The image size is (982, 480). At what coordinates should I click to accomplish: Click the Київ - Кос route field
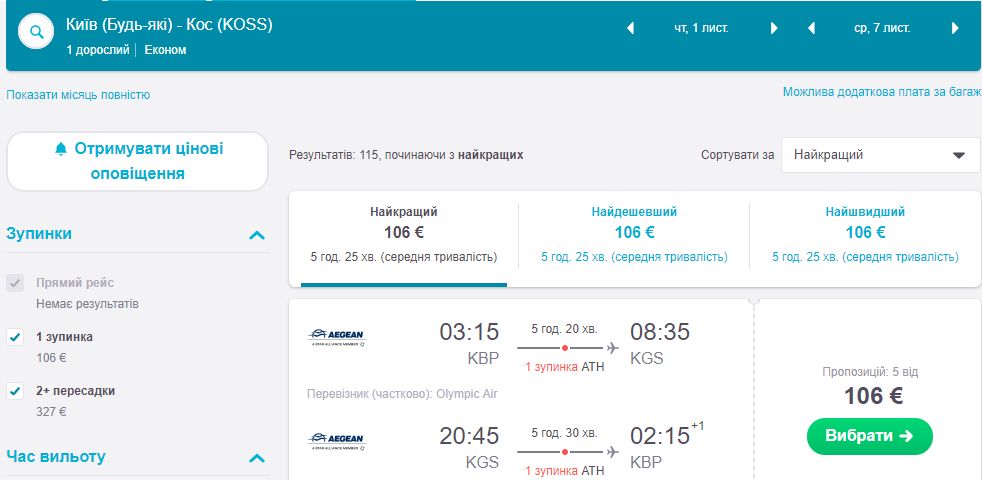[169, 24]
